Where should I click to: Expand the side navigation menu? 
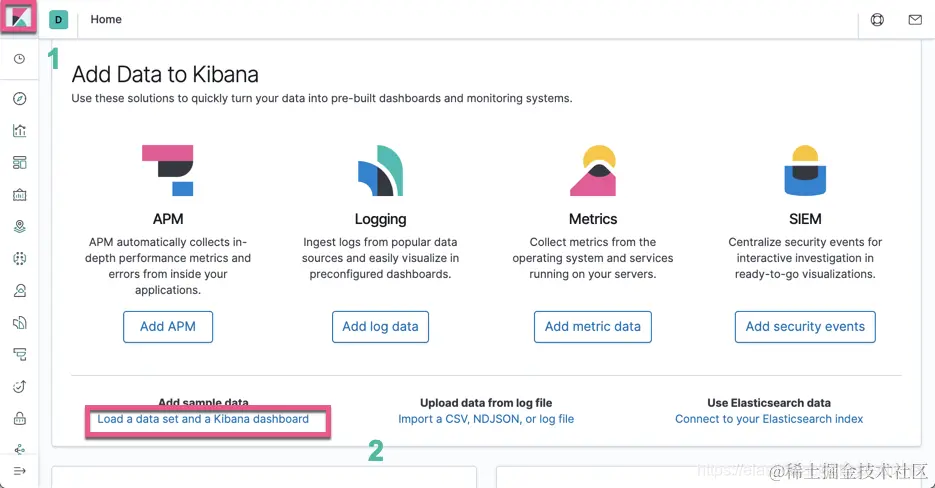tap(19, 470)
